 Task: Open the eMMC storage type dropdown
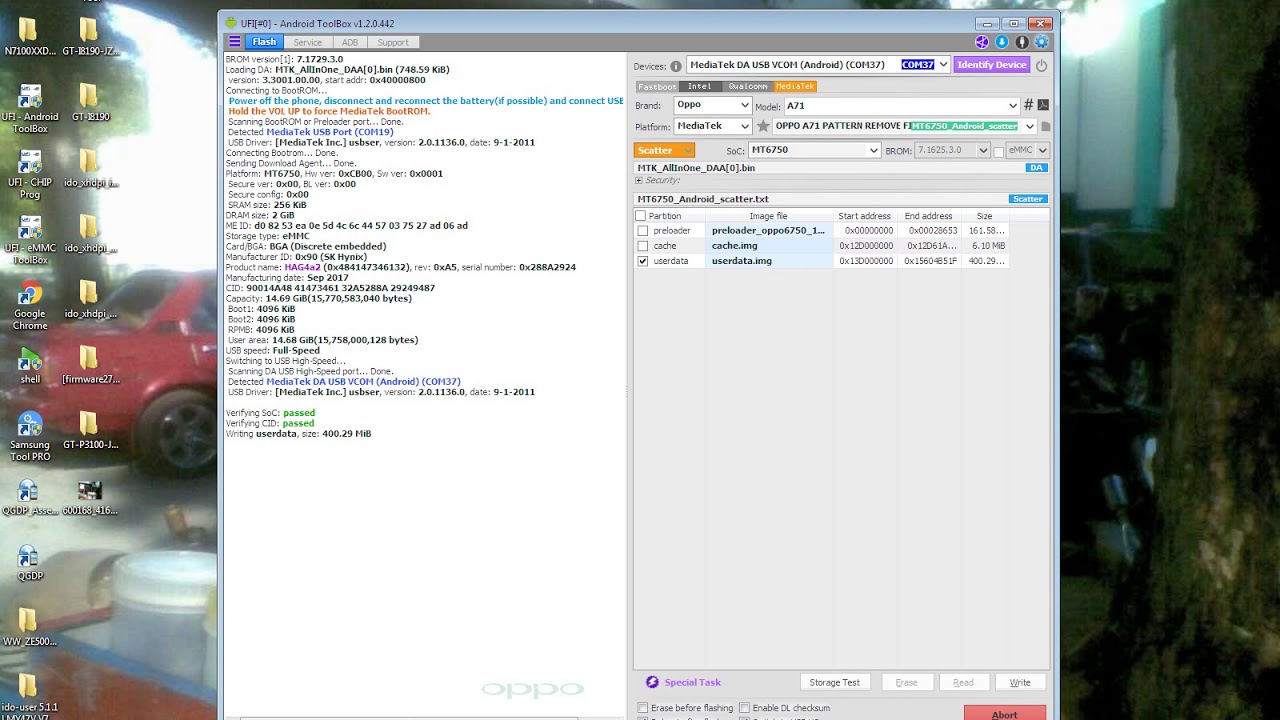(x=1027, y=150)
